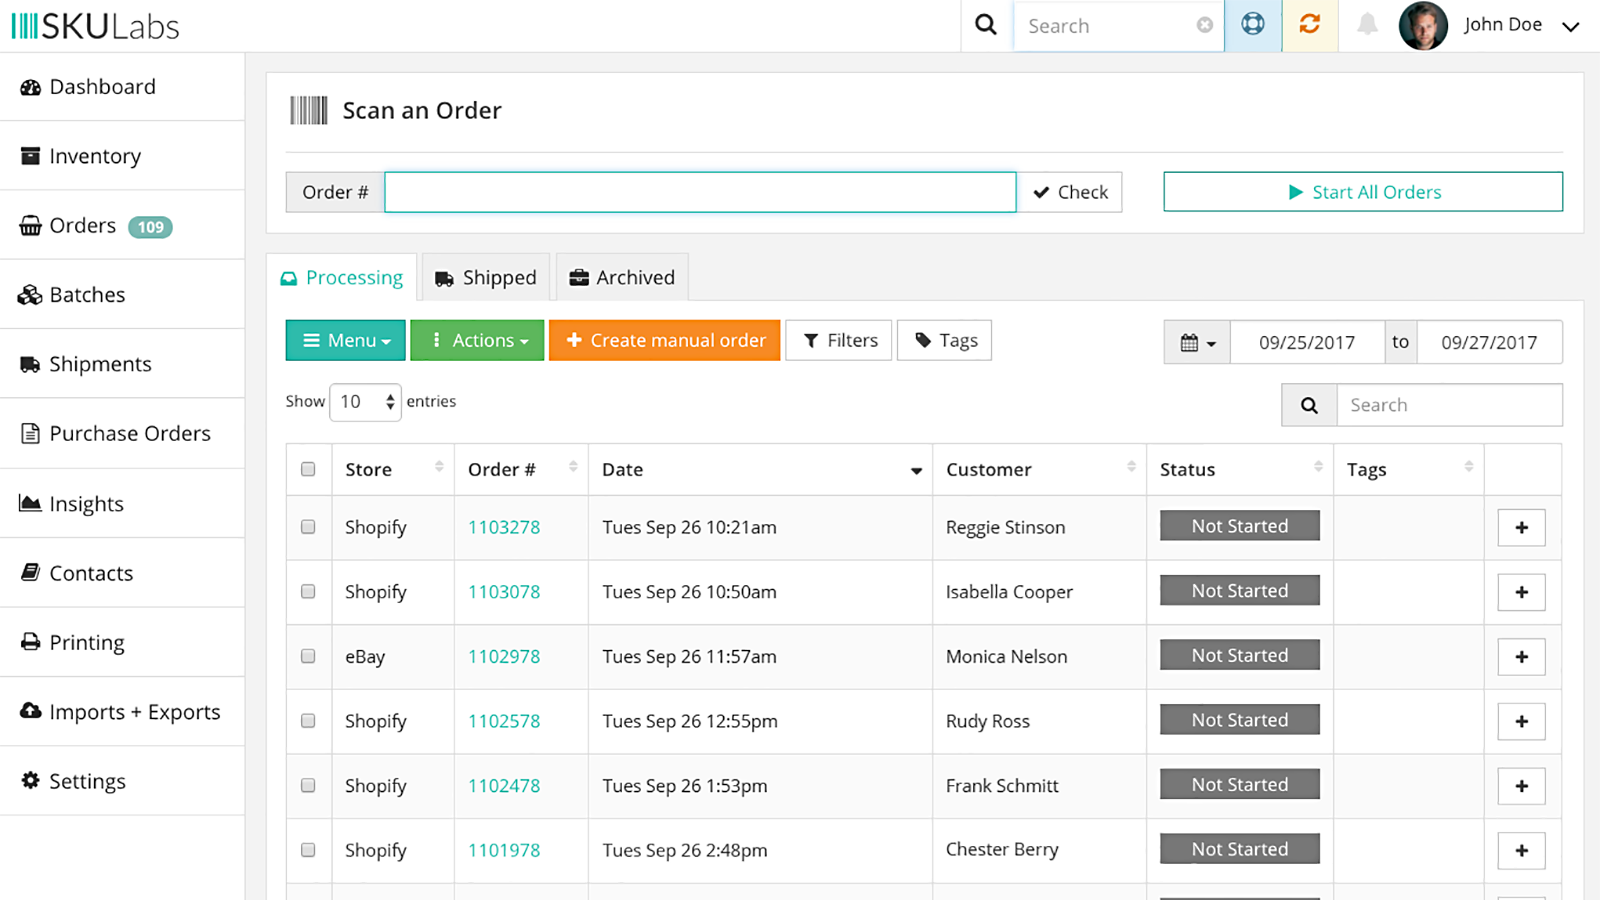Click the Start All Orders button
This screenshot has height=900, width=1600.
click(x=1363, y=192)
